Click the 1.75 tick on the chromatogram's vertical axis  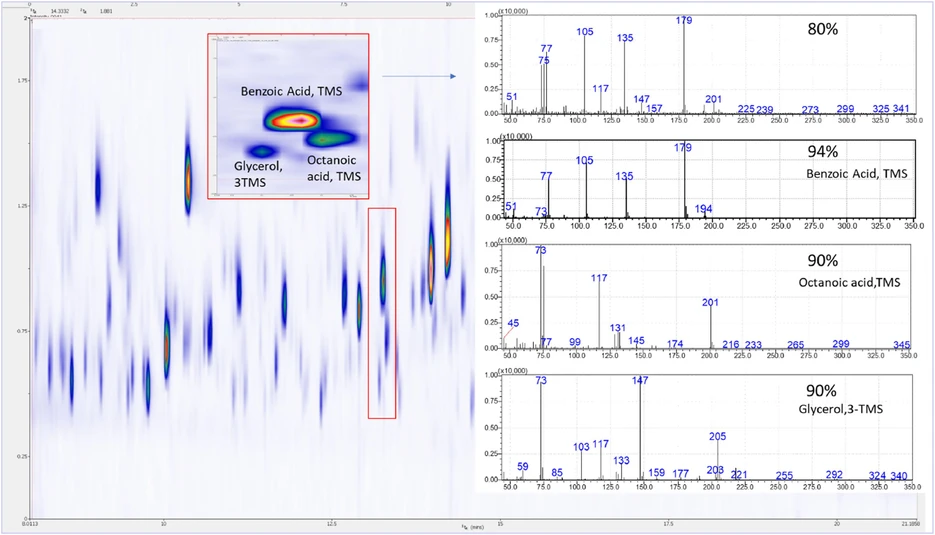pyautogui.click(x=23, y=81)
